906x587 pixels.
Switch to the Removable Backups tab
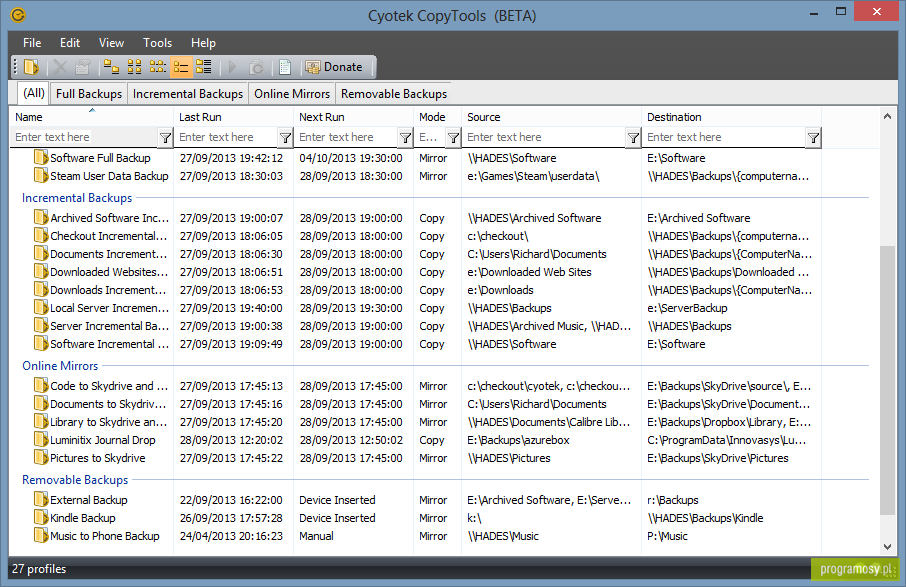394,94
